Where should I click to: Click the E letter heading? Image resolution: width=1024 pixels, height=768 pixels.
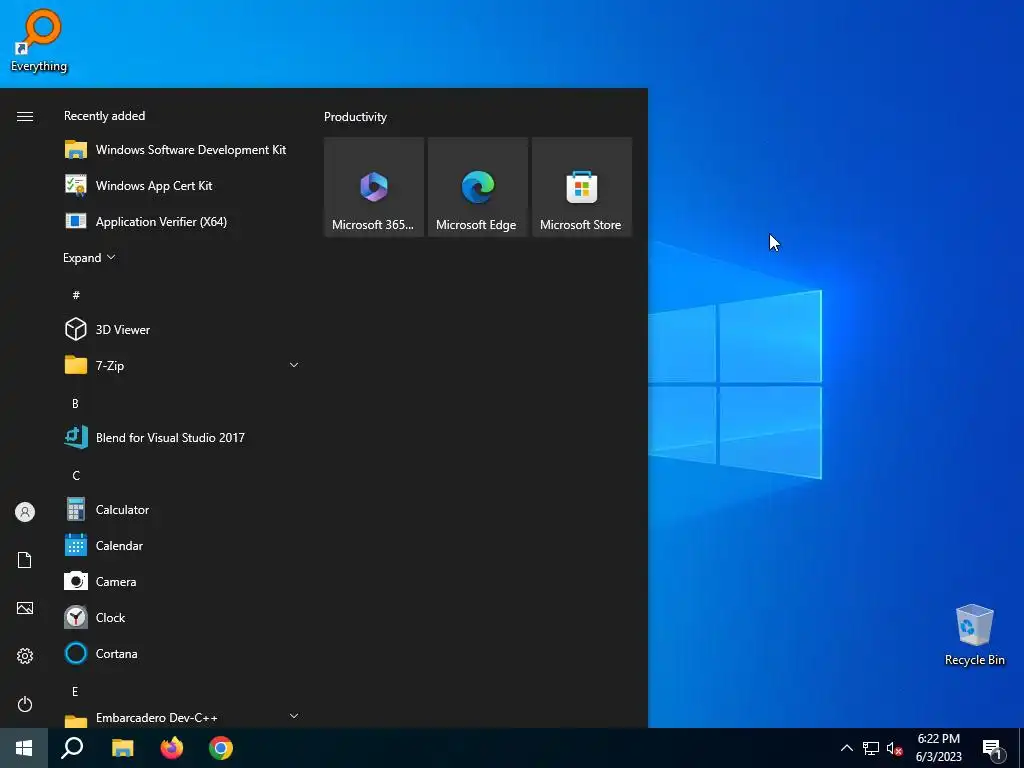point(75,692)
